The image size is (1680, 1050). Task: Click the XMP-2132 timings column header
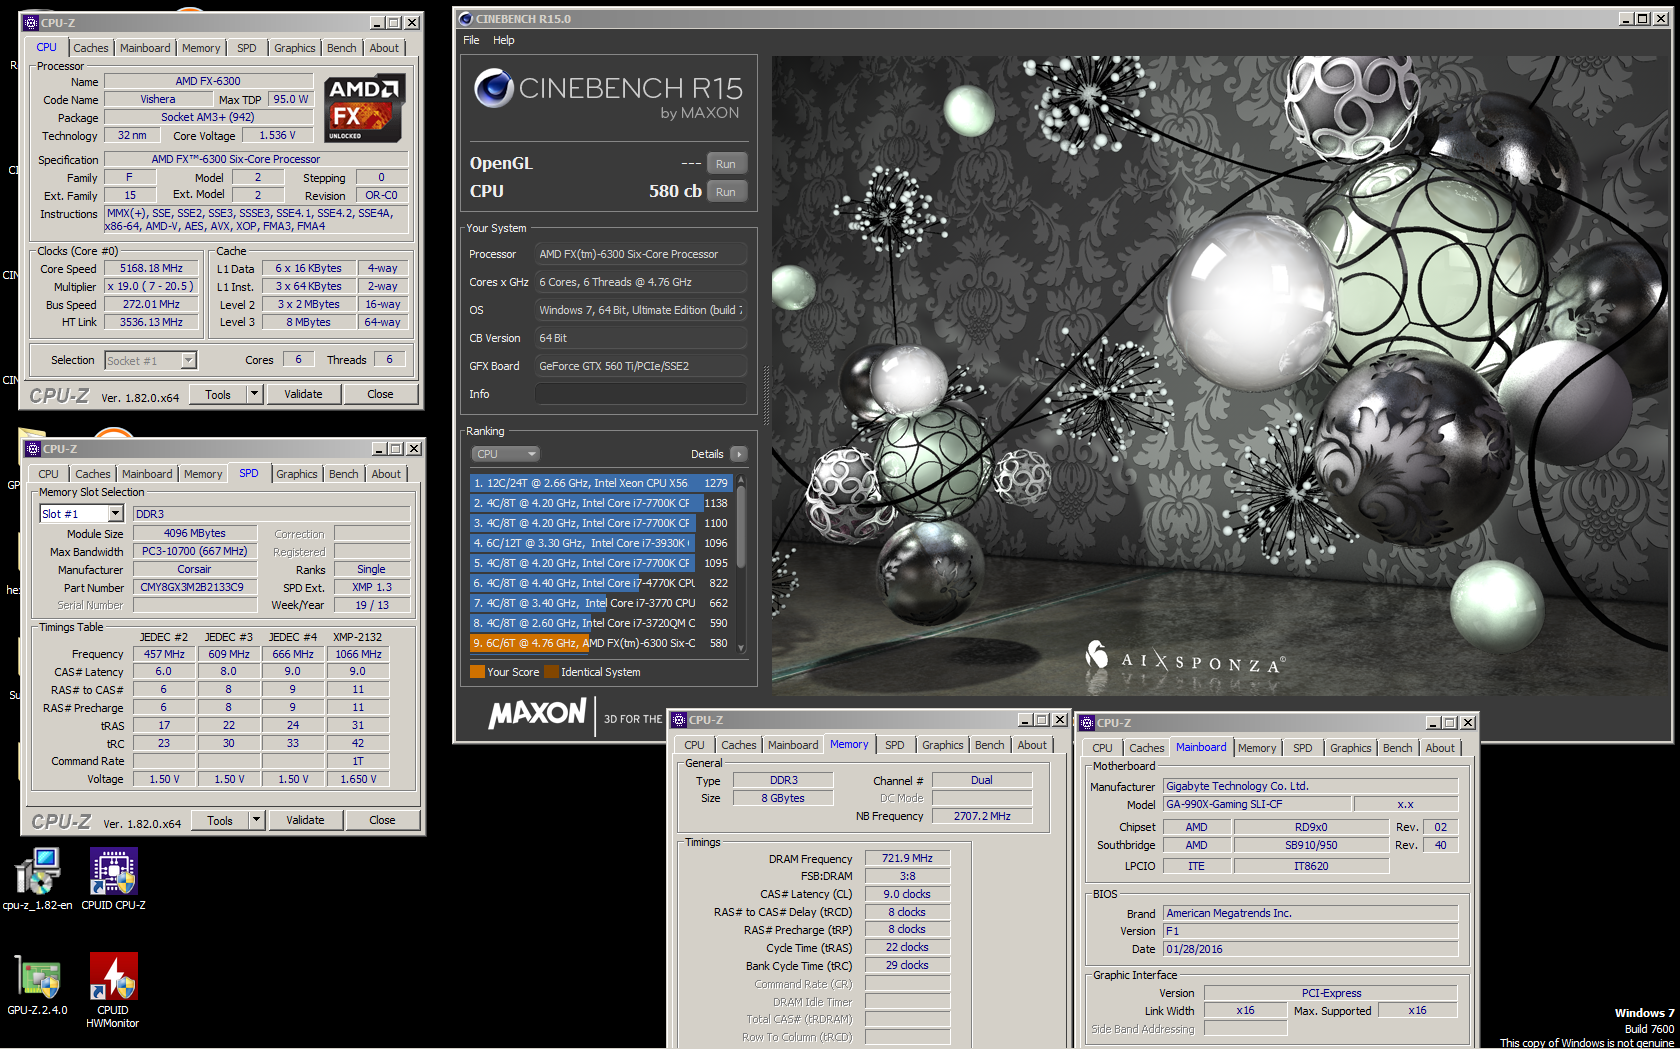(357, 637)
